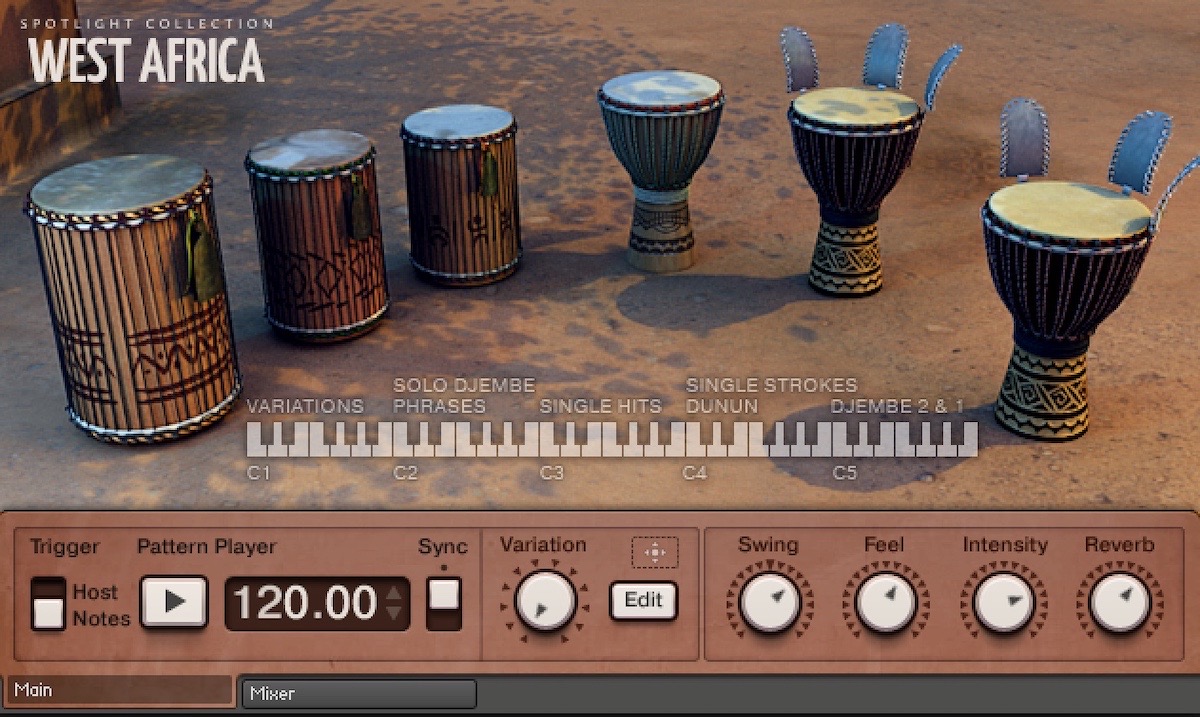Click the SINGLE HITS label
Screen dimensions: 1200x717
(x=601, y=406)
